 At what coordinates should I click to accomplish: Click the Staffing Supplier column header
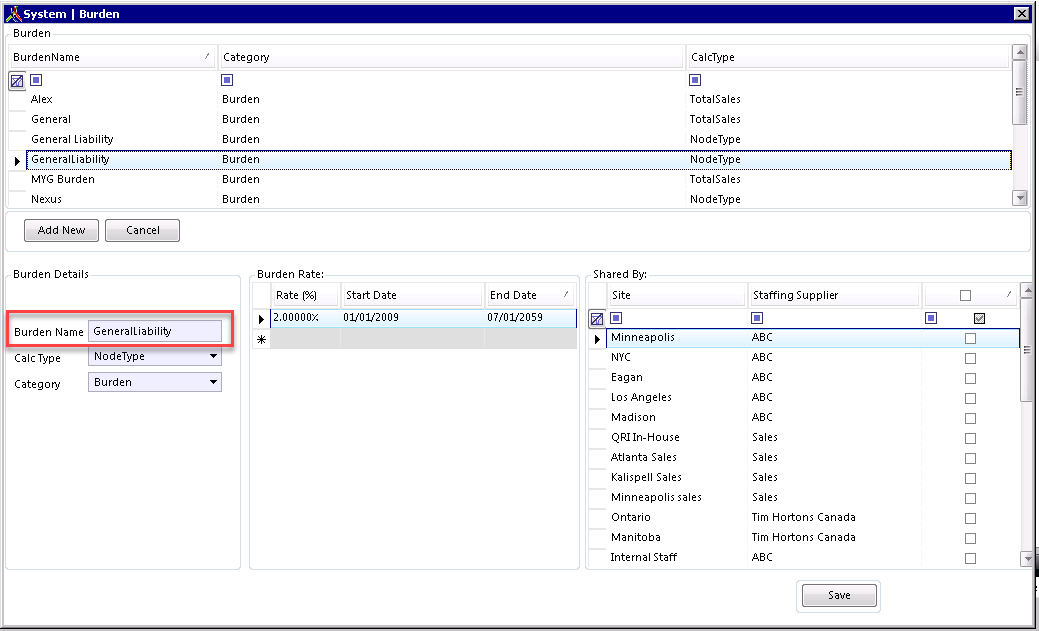point(833,295)
